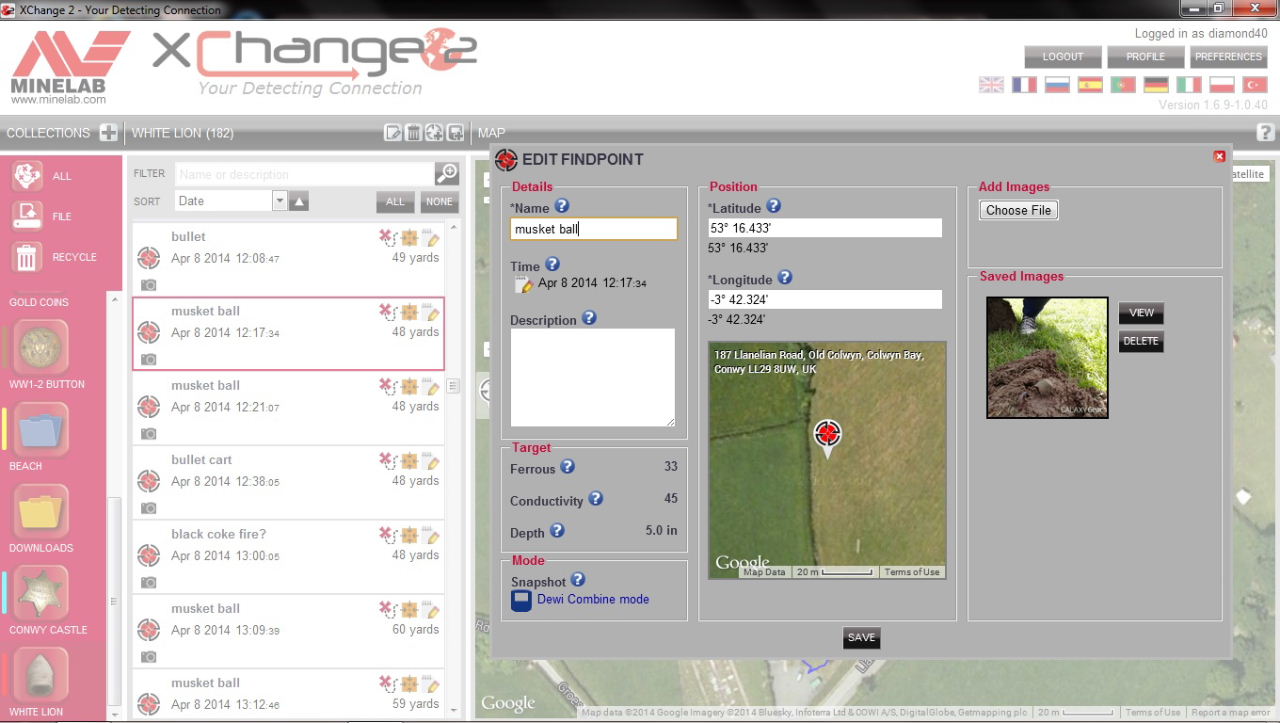
Task: Open help for the Longitude field
Action: tap(785, 278)
